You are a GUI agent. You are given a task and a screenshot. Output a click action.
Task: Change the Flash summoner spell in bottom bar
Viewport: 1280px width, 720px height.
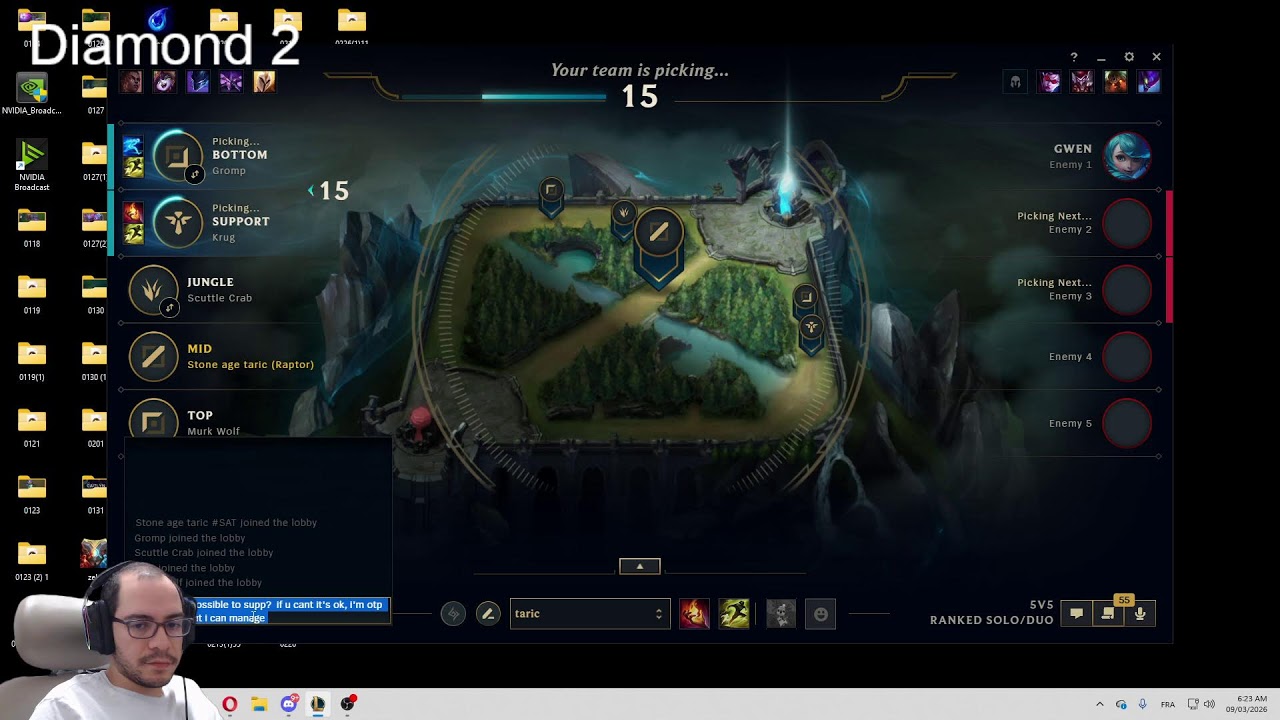(734, 614)
